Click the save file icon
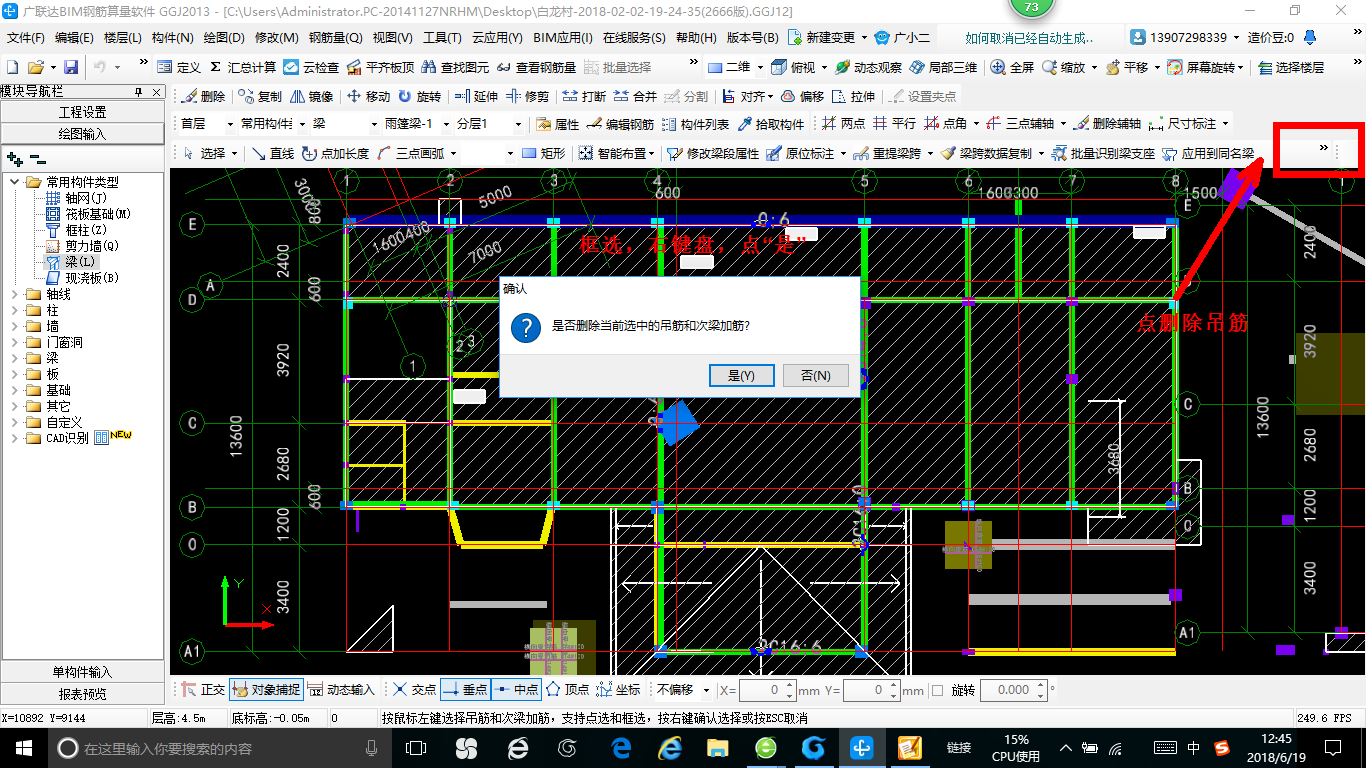This screenshot has height=768, width=1366. pos(71,67)
